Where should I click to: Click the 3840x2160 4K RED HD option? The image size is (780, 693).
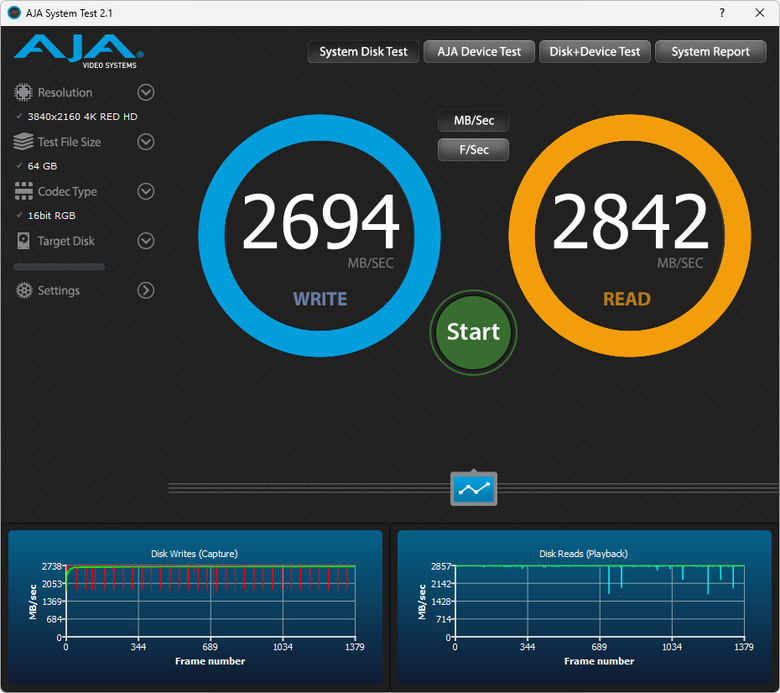pyautogui.click(x=82, y=116)
